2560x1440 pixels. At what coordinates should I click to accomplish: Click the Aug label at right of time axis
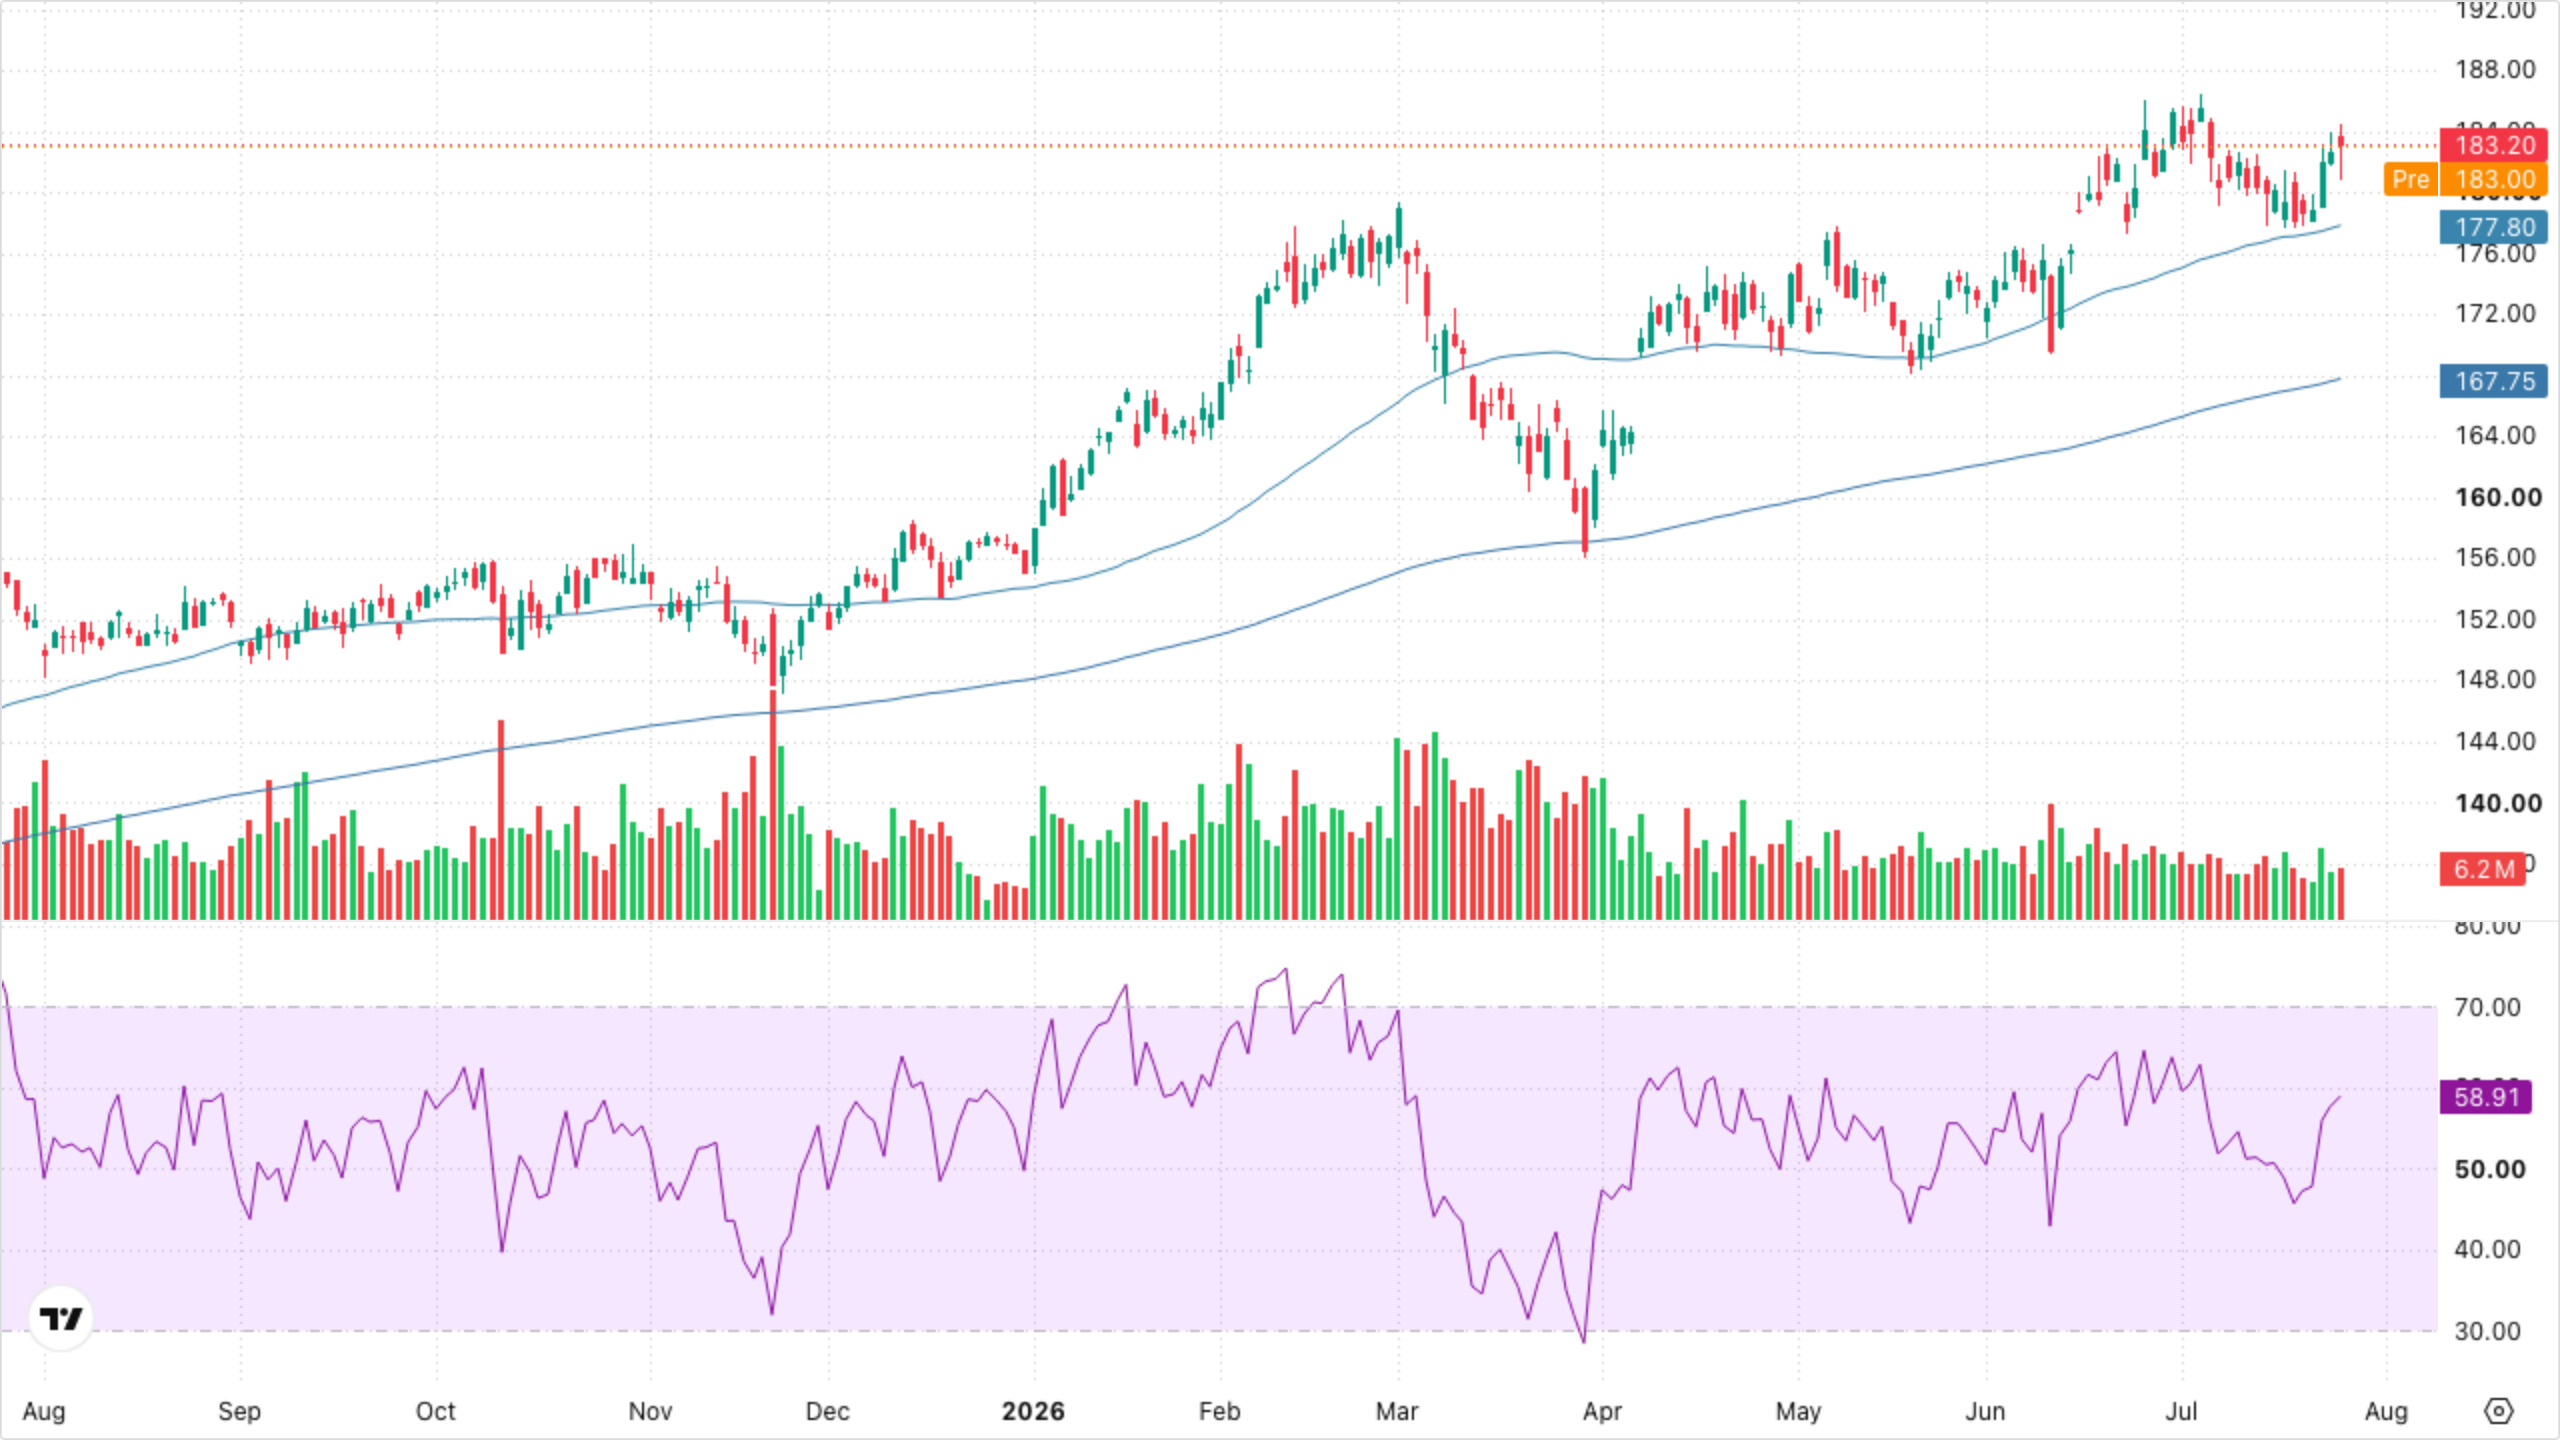click(2386, 1411)
